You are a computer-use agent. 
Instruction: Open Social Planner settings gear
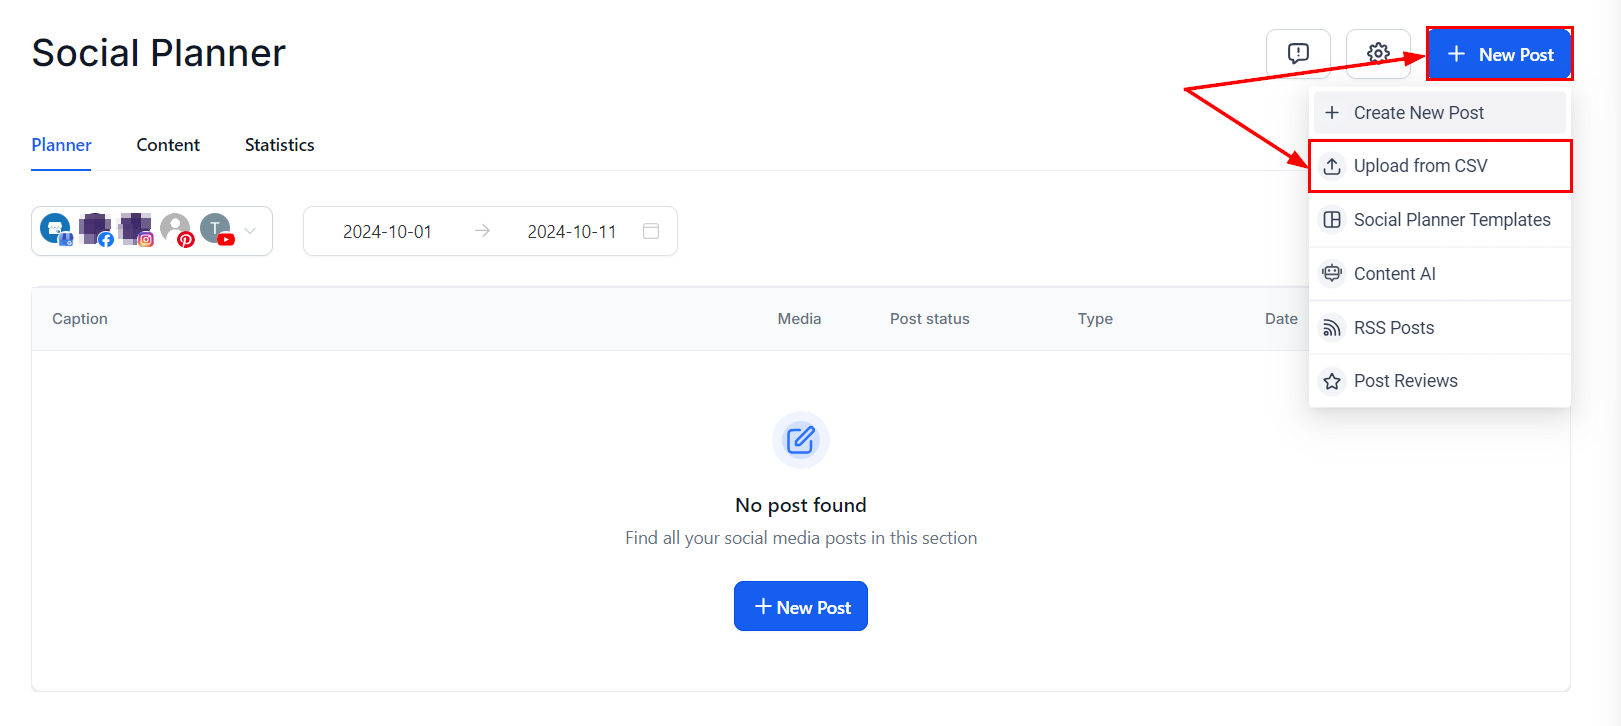[x=1378, y=53]
